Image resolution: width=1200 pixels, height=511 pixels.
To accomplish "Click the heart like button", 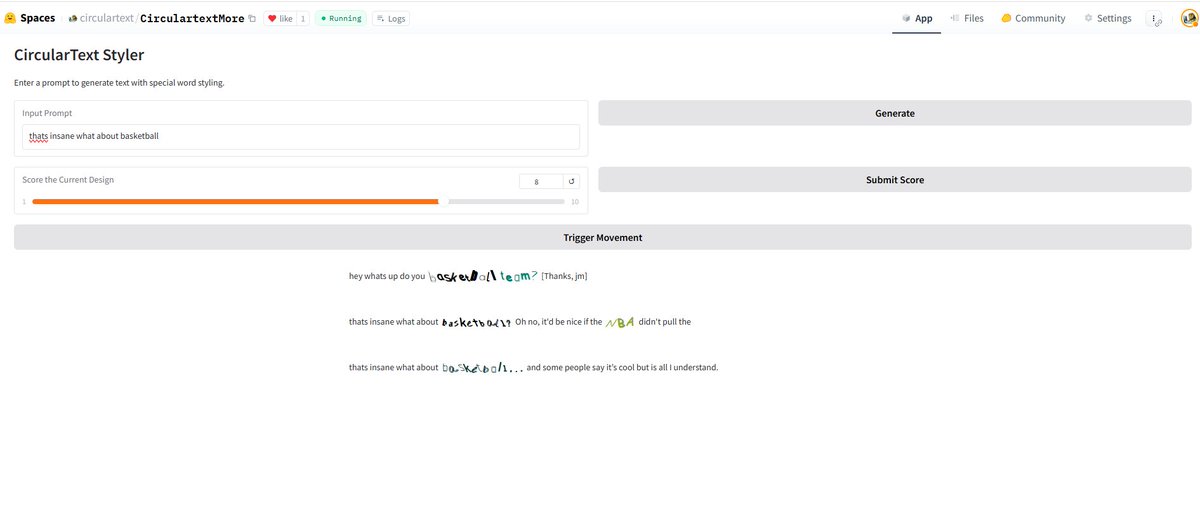I will pyautogui.click(x=279, y=18).
